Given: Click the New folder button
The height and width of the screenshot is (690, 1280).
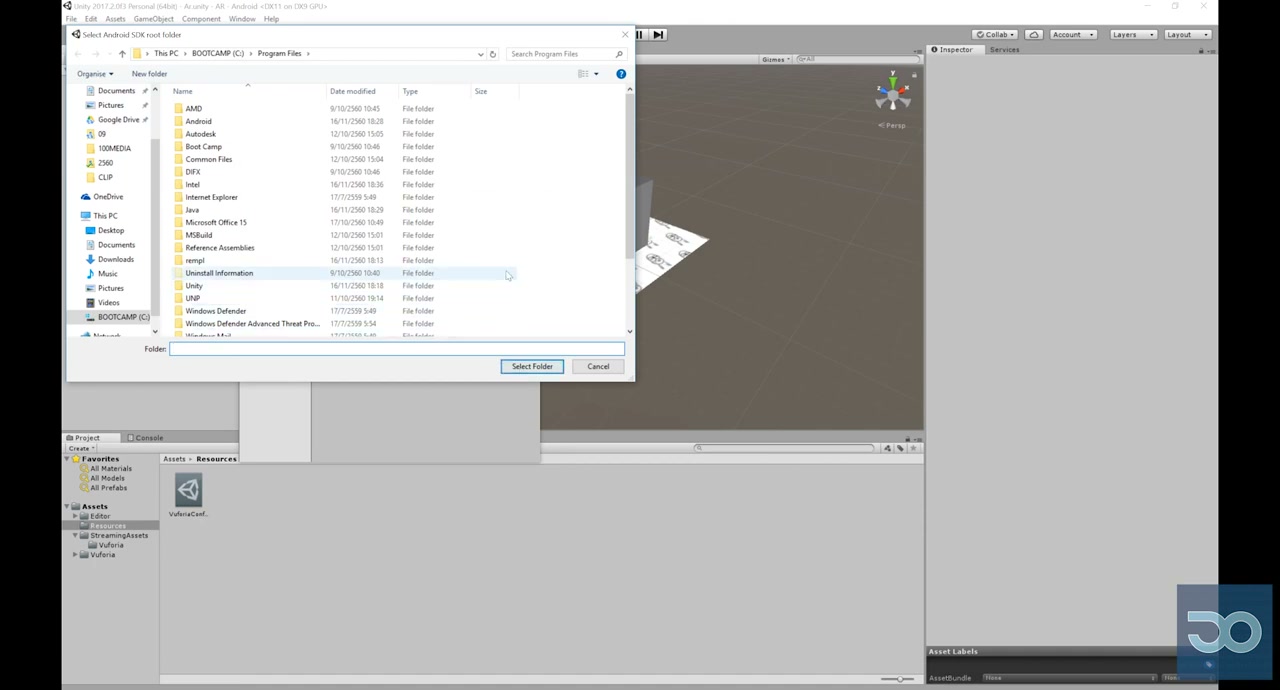Looking at the screenshot, I should [149, 74].
